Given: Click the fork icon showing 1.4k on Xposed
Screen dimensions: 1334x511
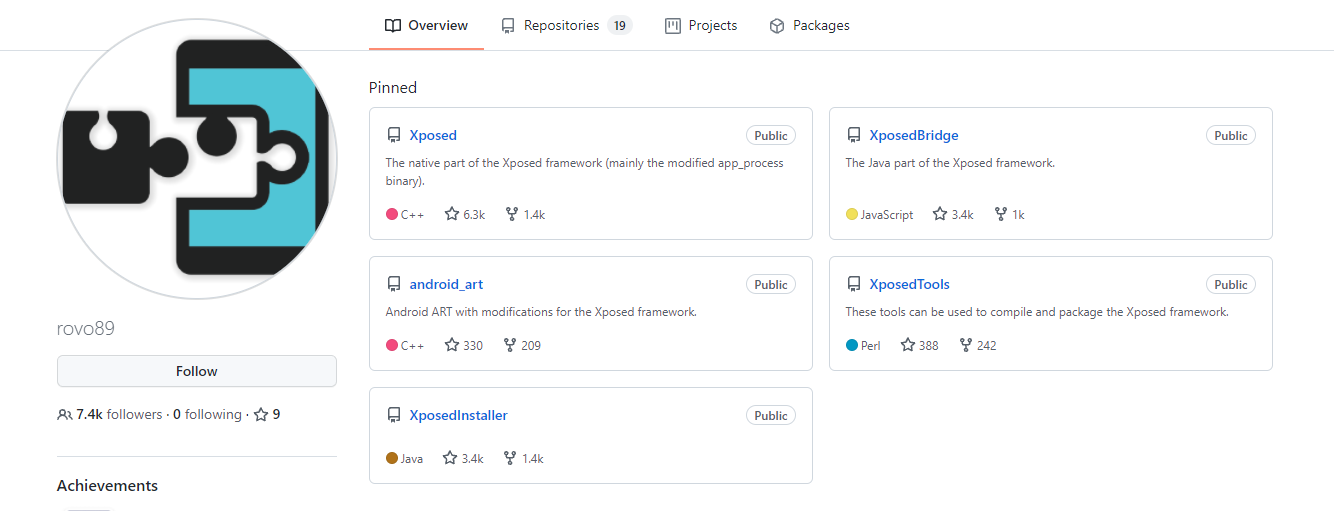Looking at the screenshot, I should 512,214.
